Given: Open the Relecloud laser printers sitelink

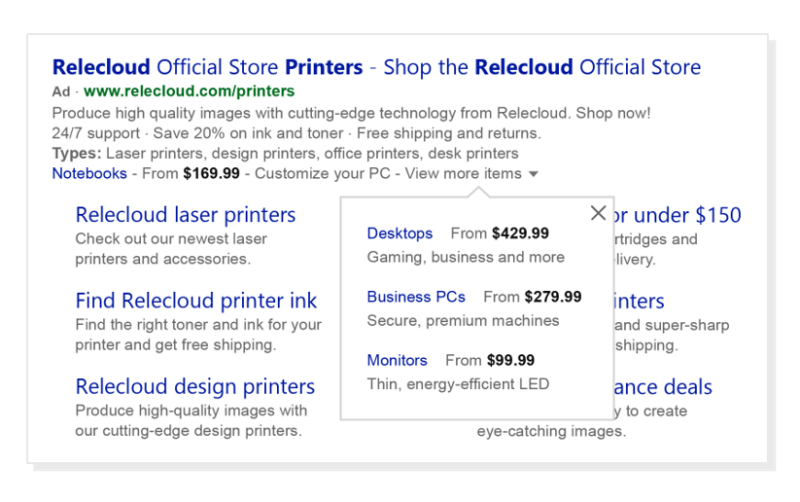Looking at the screenshot, I should [186, 215].
